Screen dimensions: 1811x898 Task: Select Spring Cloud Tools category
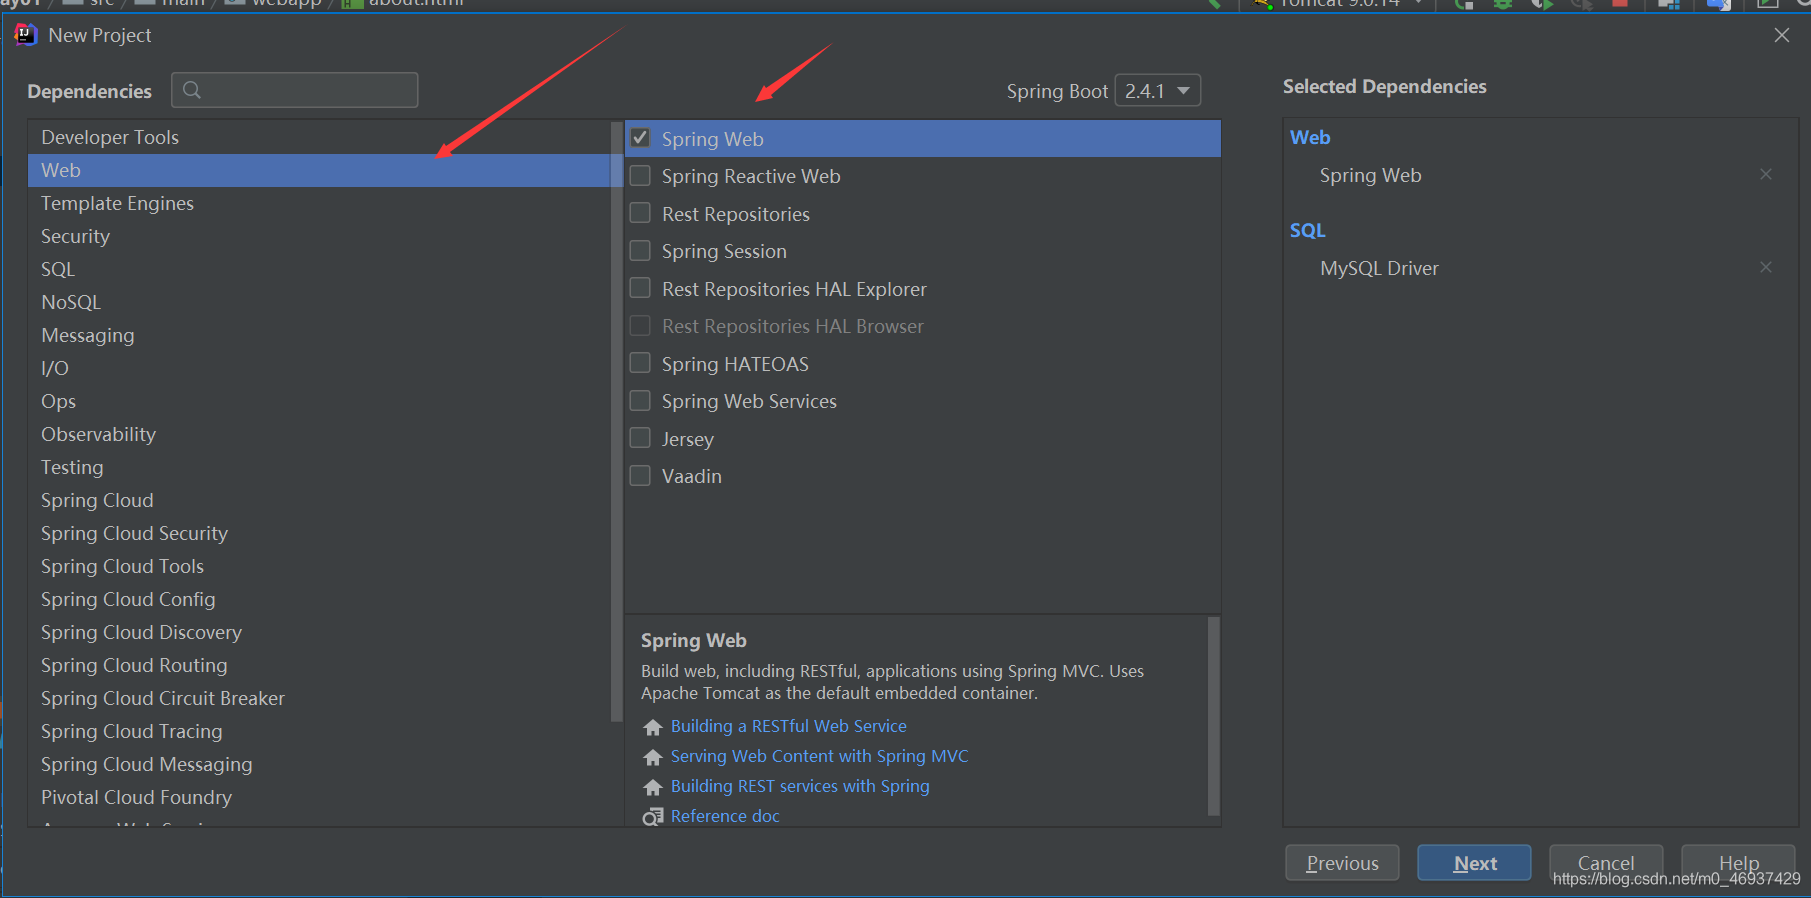319,566
